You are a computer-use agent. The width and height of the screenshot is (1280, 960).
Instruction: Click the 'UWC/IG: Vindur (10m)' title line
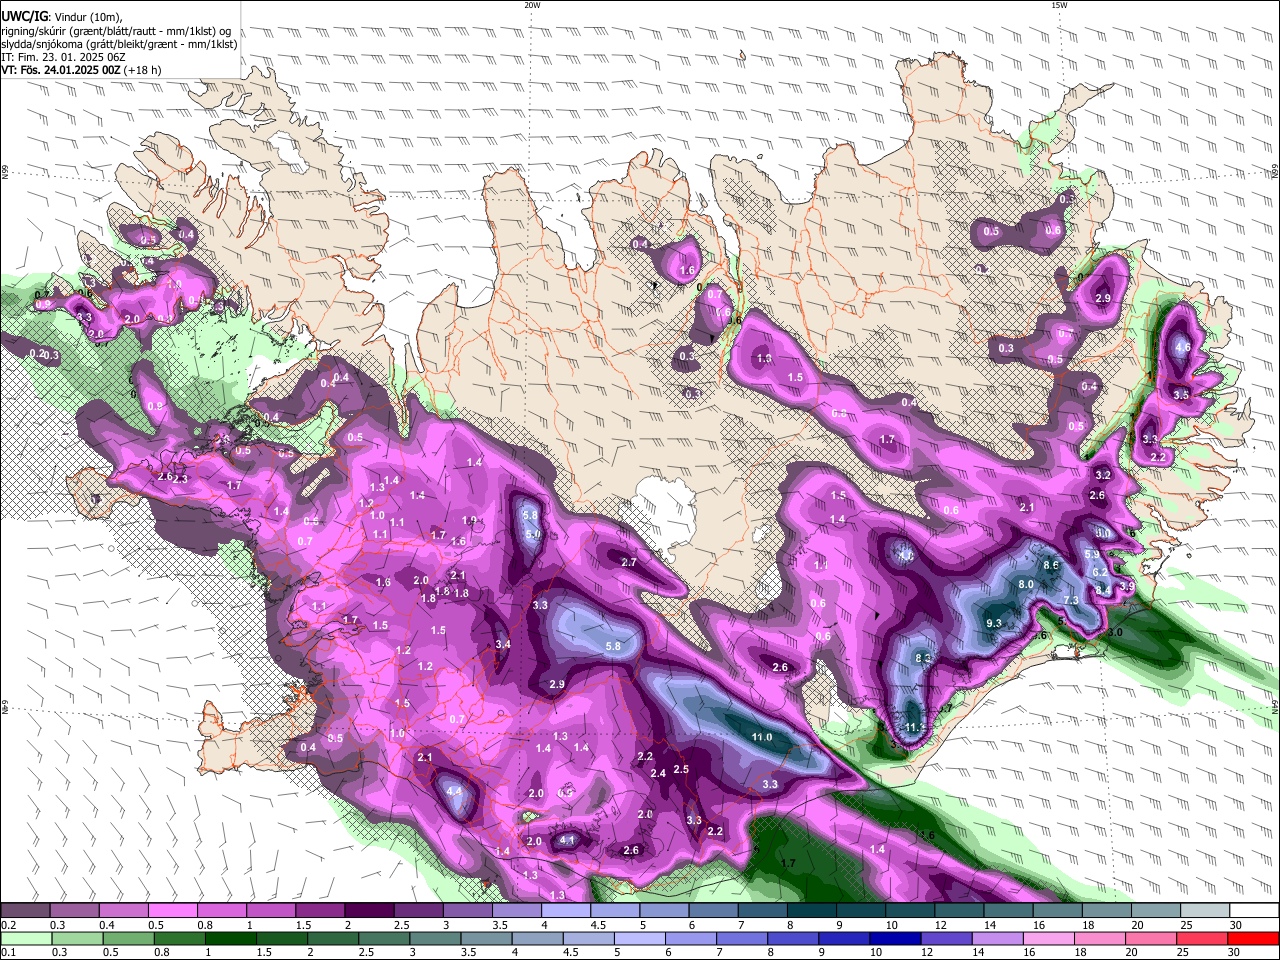point(62,16)
